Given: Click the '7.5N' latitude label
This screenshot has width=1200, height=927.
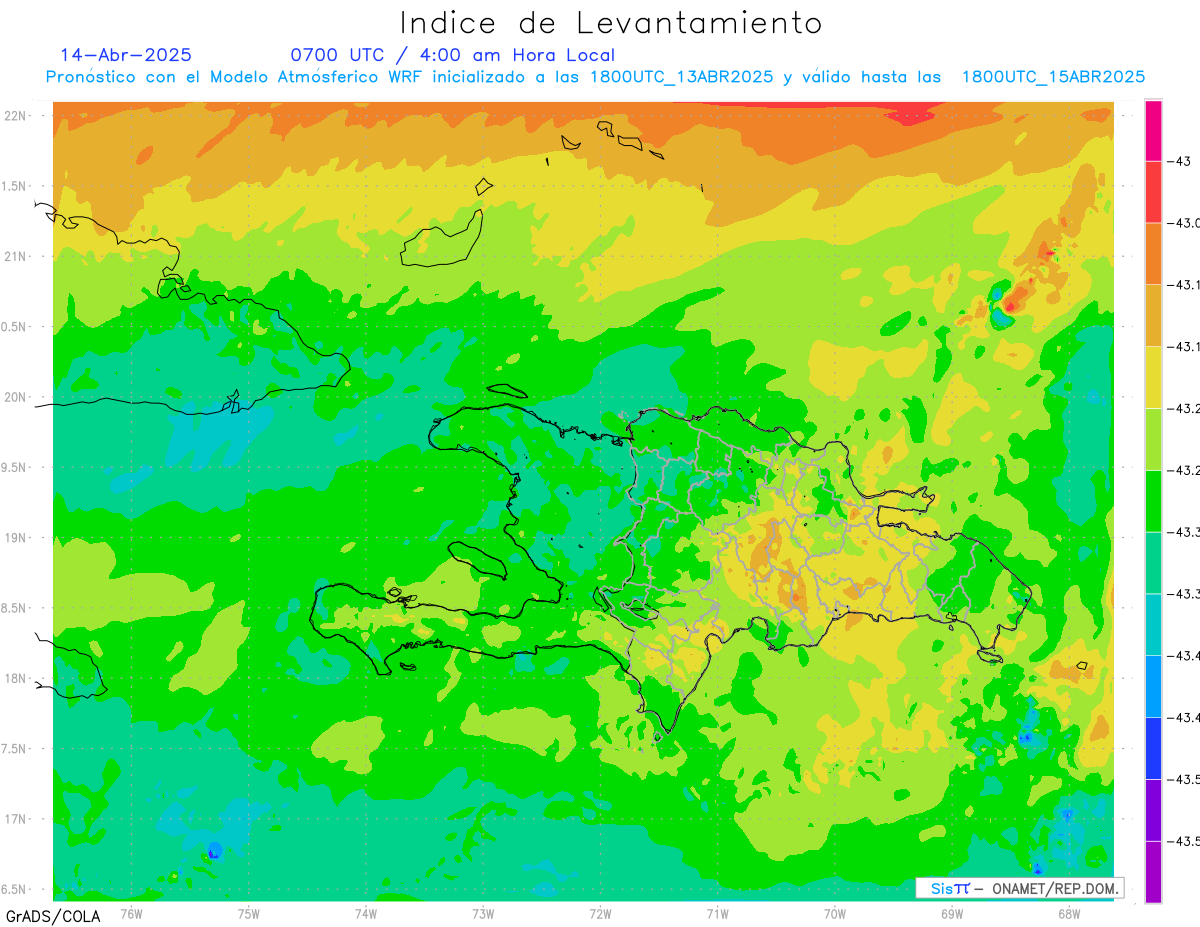Looking at the screenshot, I should tap(15, 749).
